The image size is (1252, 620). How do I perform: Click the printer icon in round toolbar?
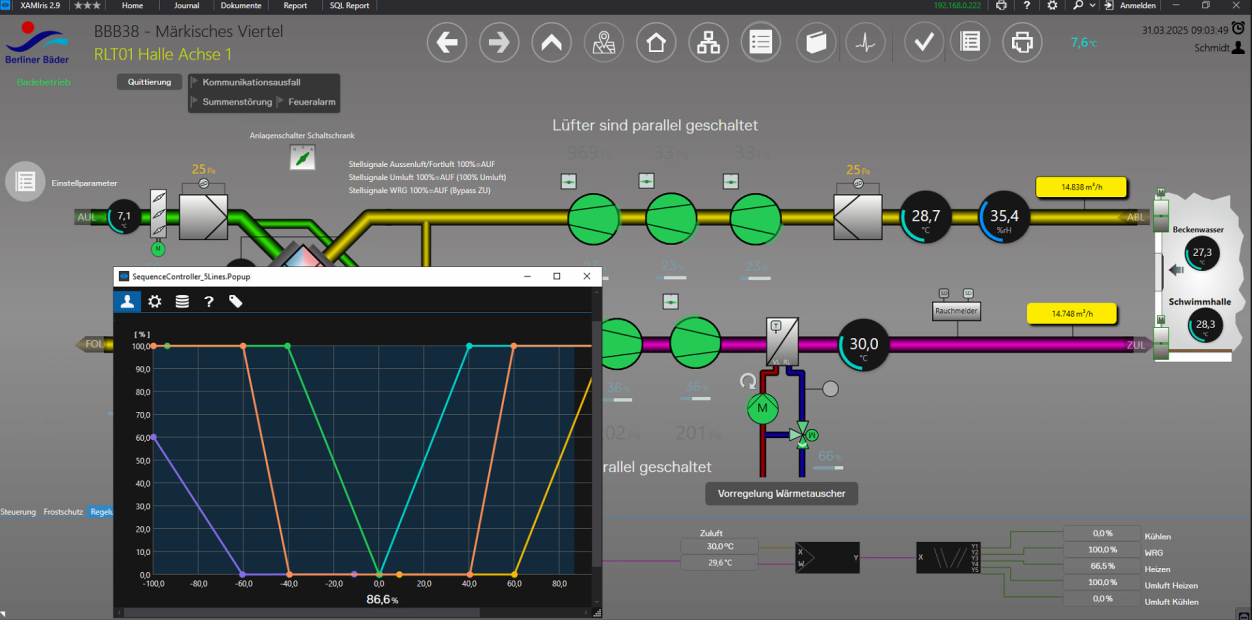coord(1021,43)
